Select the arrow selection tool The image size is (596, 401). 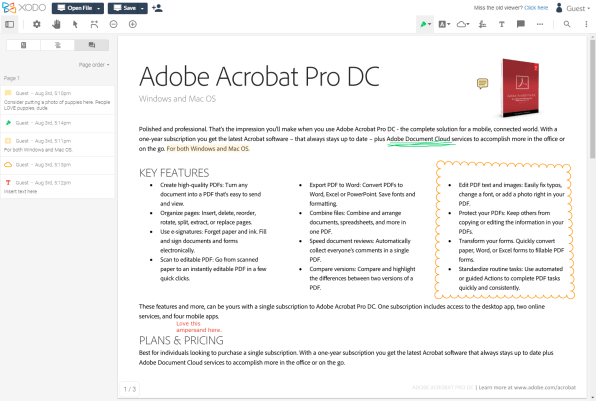click(75, 24)
